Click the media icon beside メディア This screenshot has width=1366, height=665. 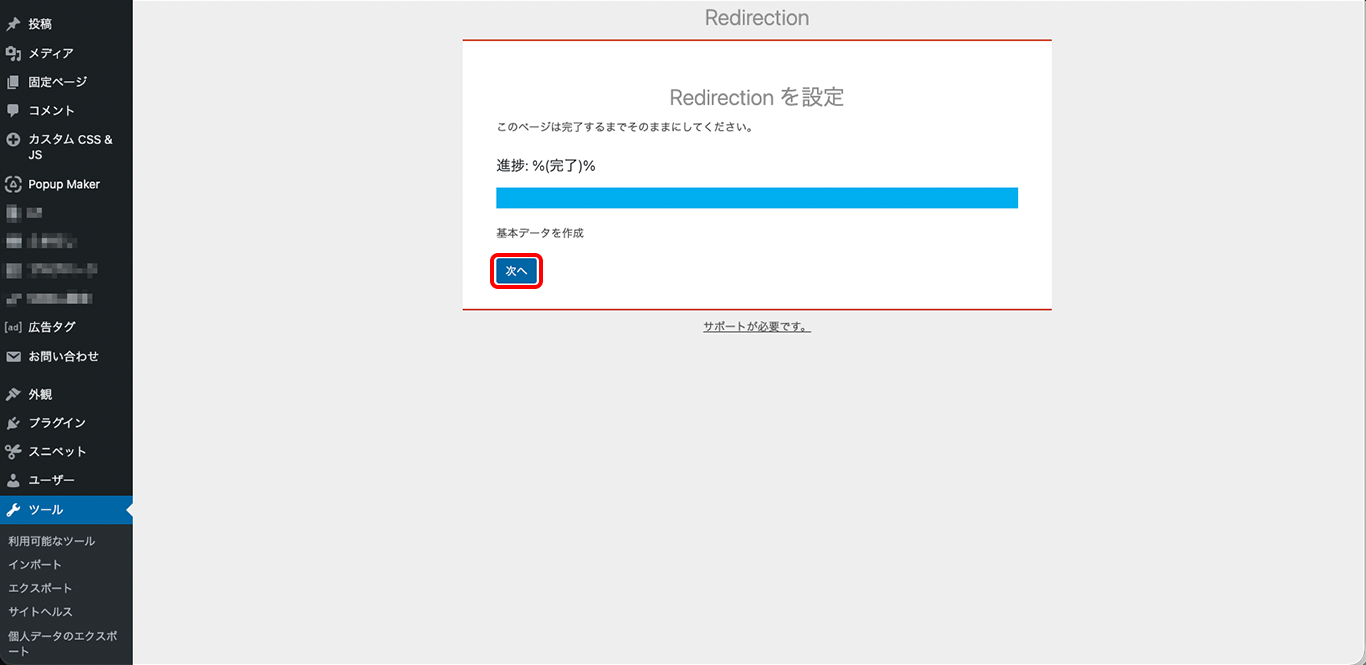13,53
